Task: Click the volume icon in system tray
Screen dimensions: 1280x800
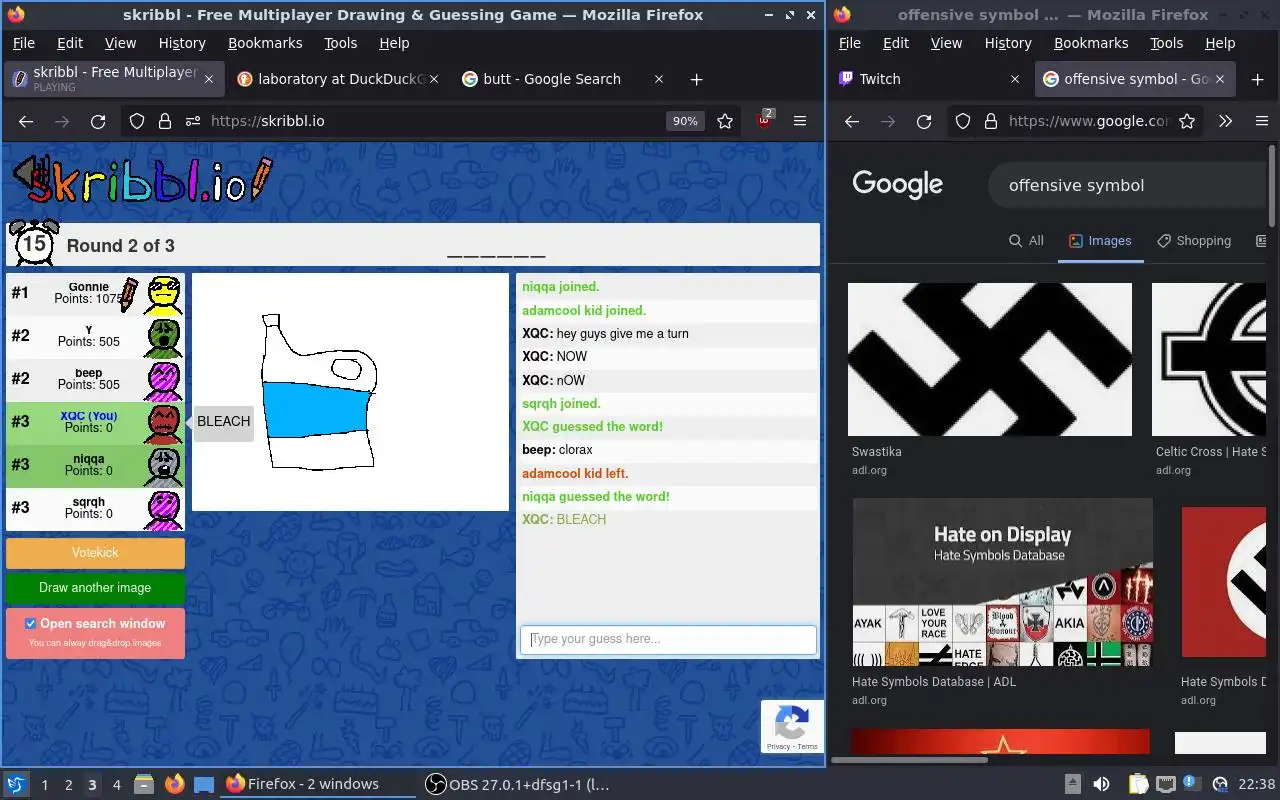Action: click(1101, 784)
